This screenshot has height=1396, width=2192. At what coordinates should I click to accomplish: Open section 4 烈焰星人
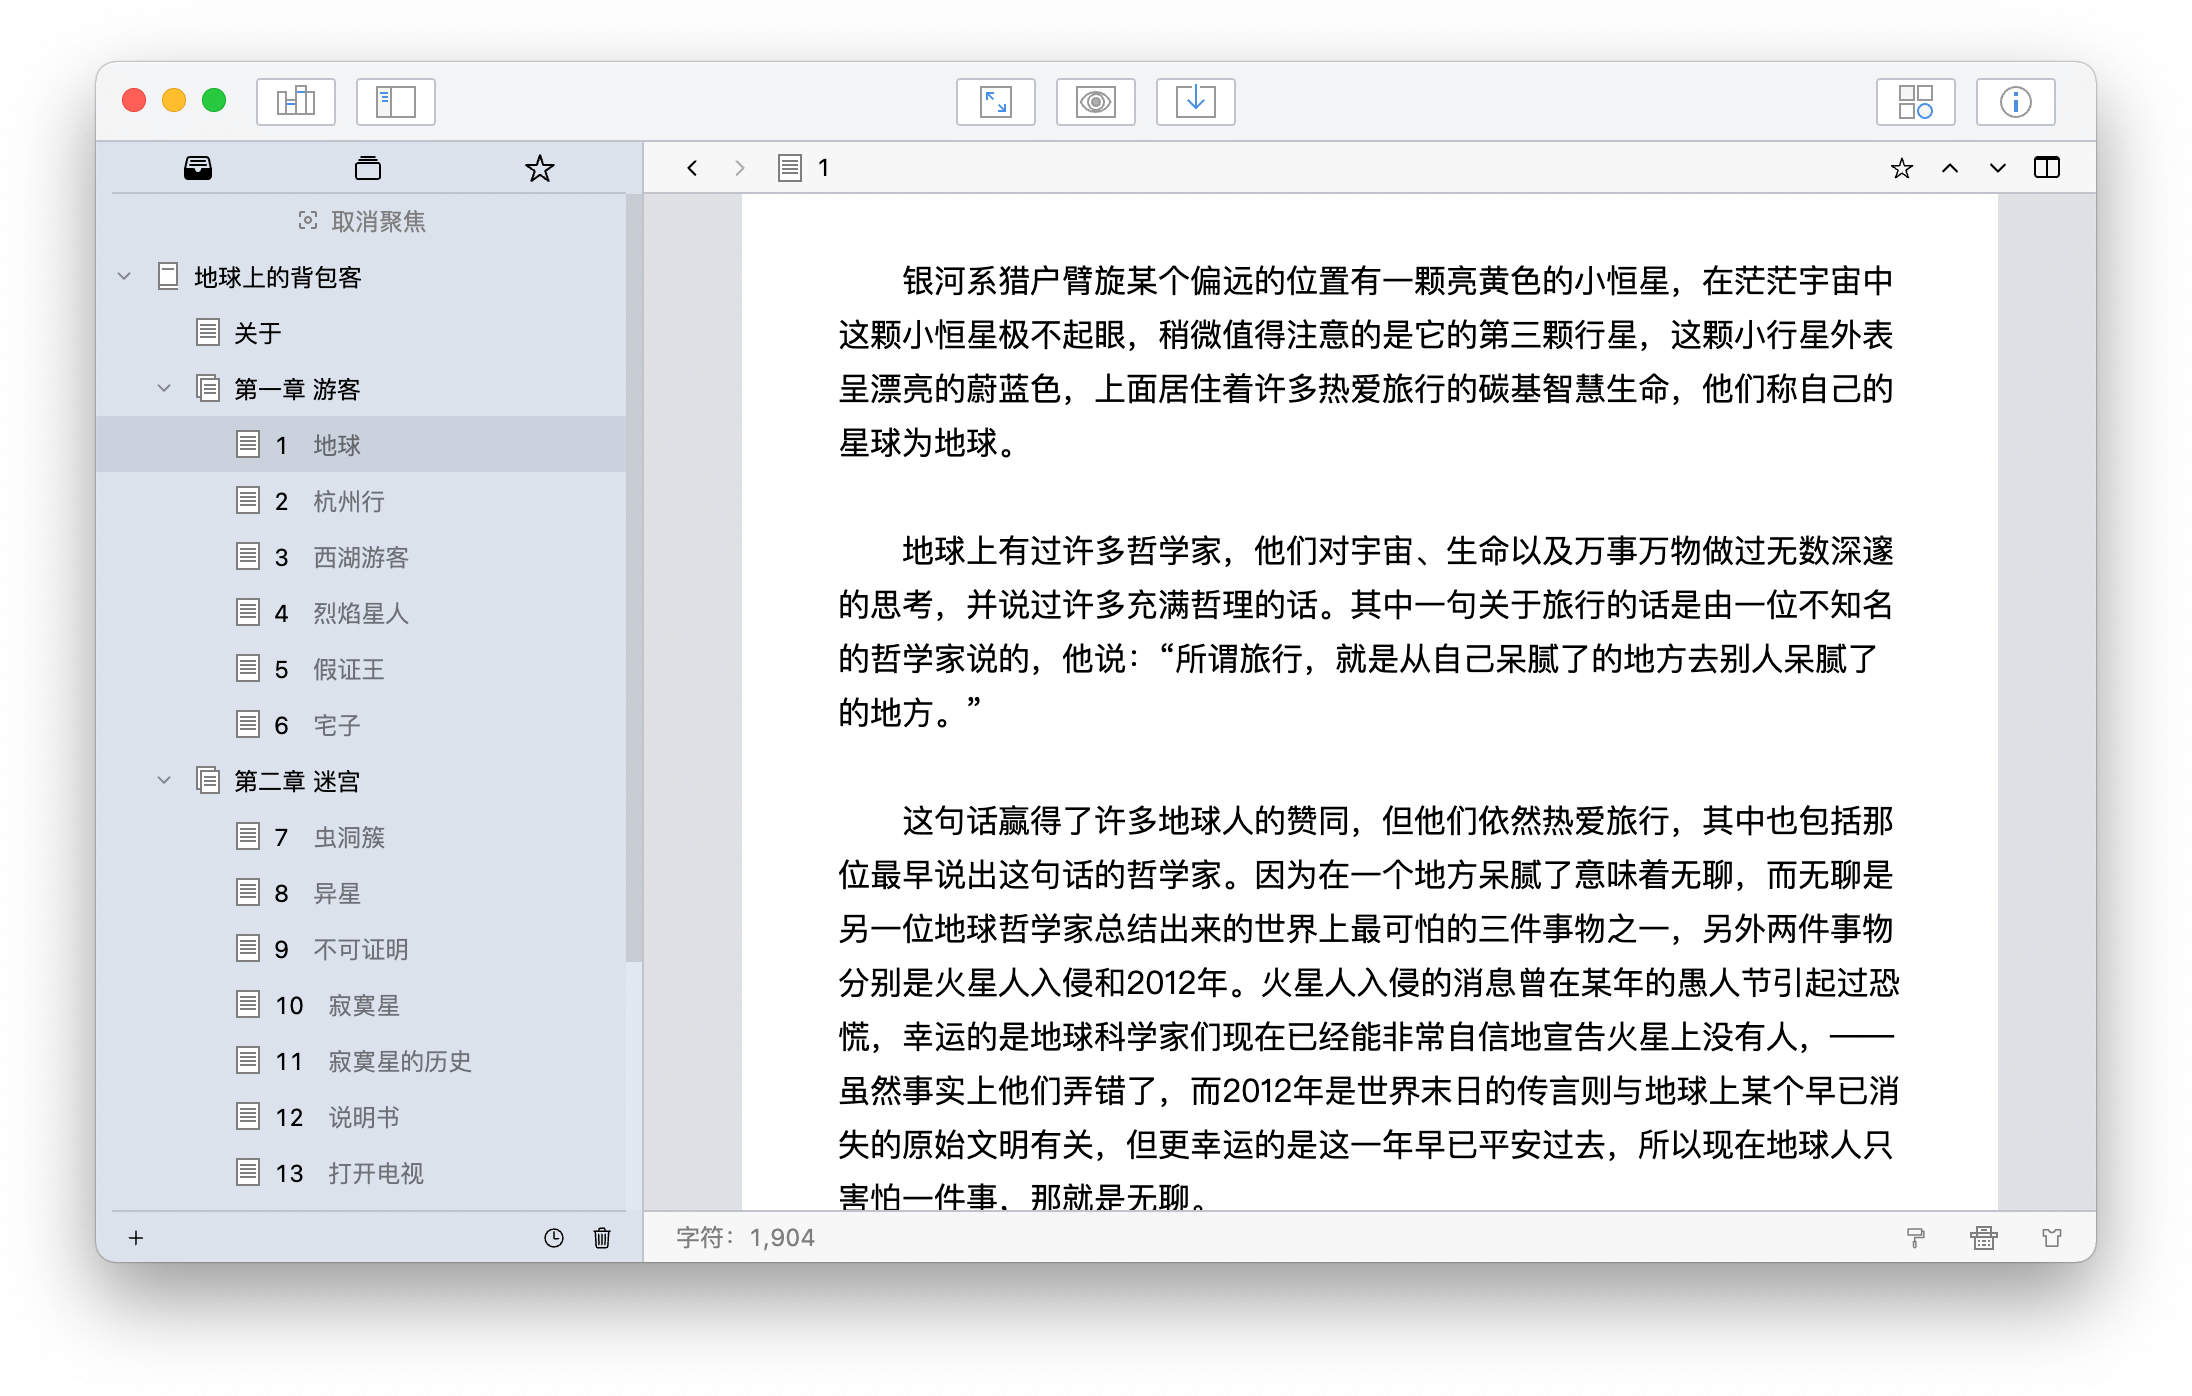click(362, 613)
